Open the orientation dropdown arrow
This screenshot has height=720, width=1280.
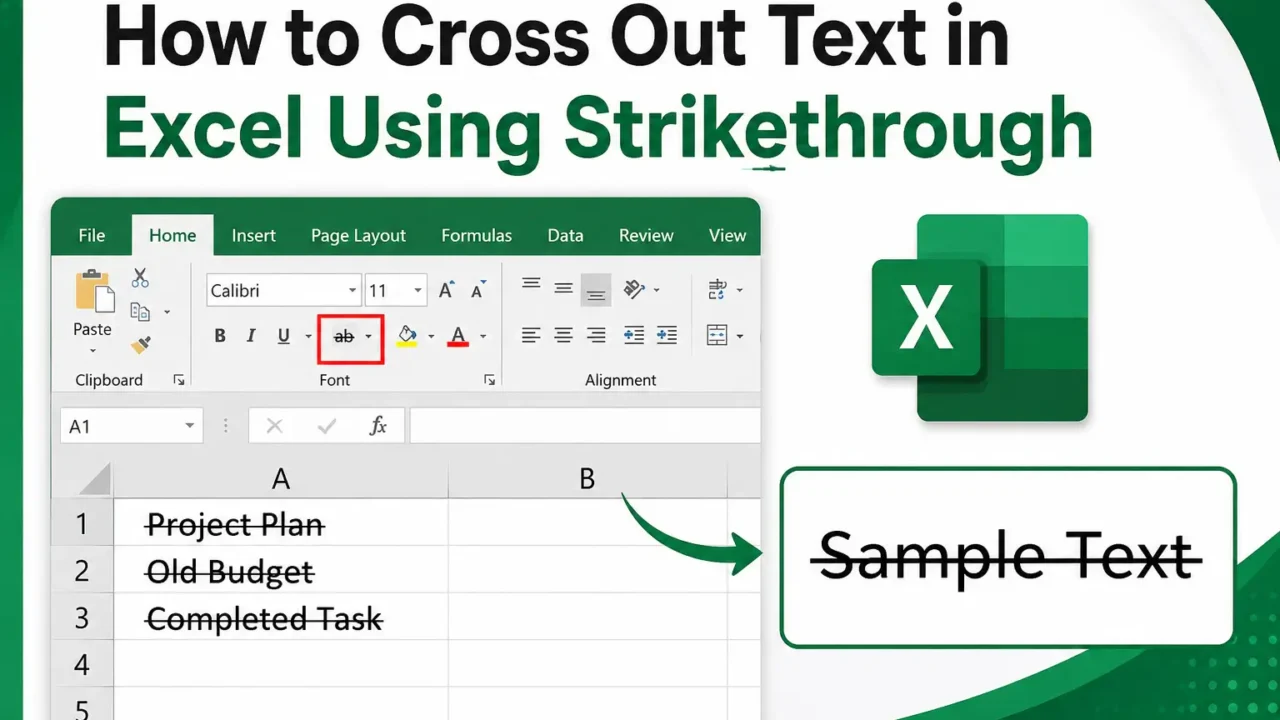coord(656,291)
